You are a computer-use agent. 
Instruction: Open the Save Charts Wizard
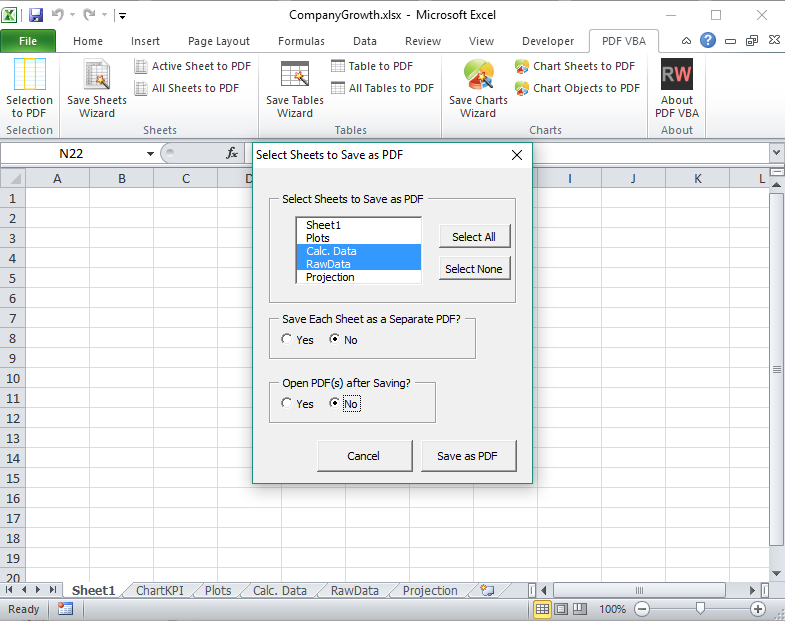[478, 89]
